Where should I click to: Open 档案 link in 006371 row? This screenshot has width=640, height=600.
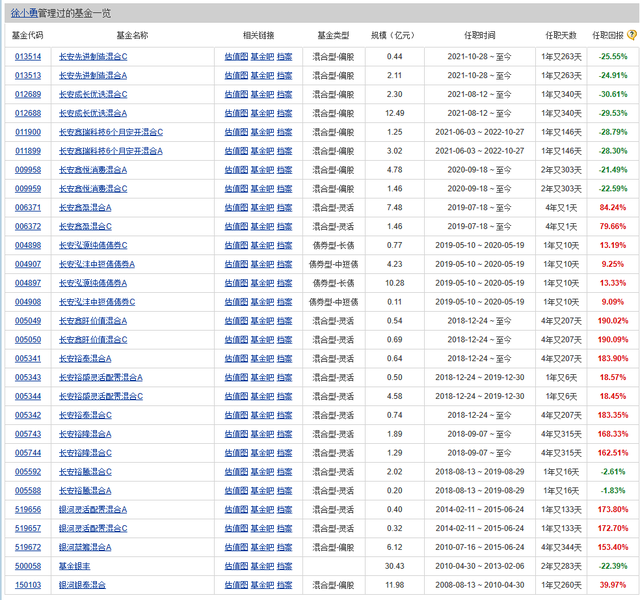pos(284,208)
